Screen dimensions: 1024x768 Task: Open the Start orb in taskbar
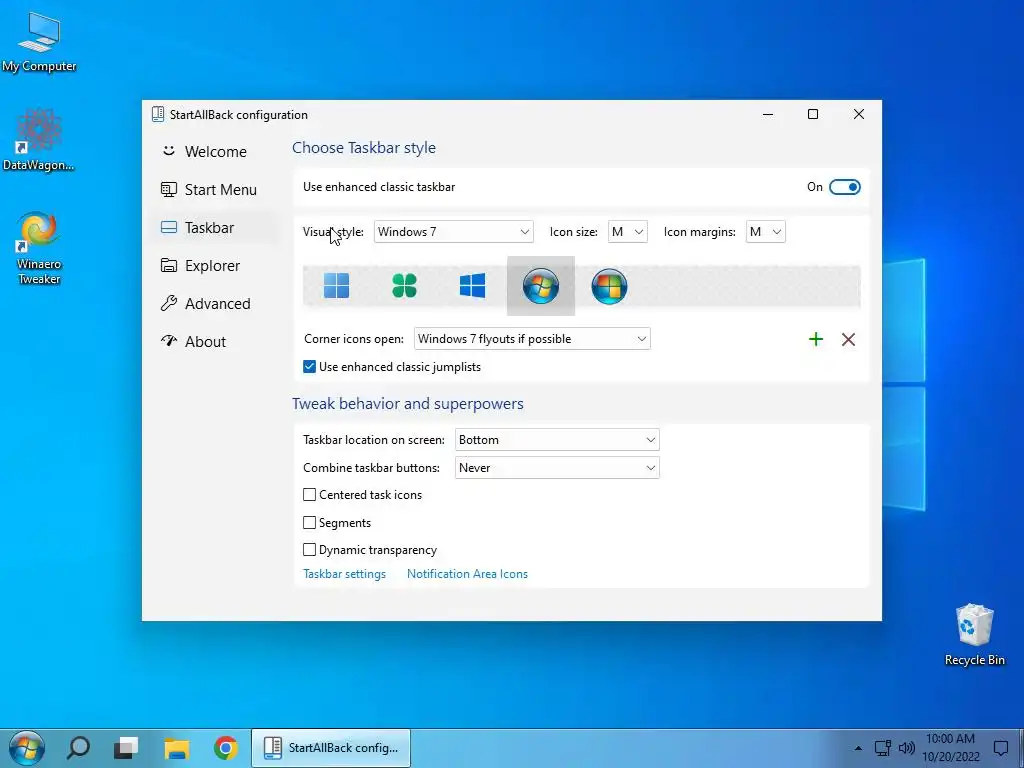coord(27,748)
